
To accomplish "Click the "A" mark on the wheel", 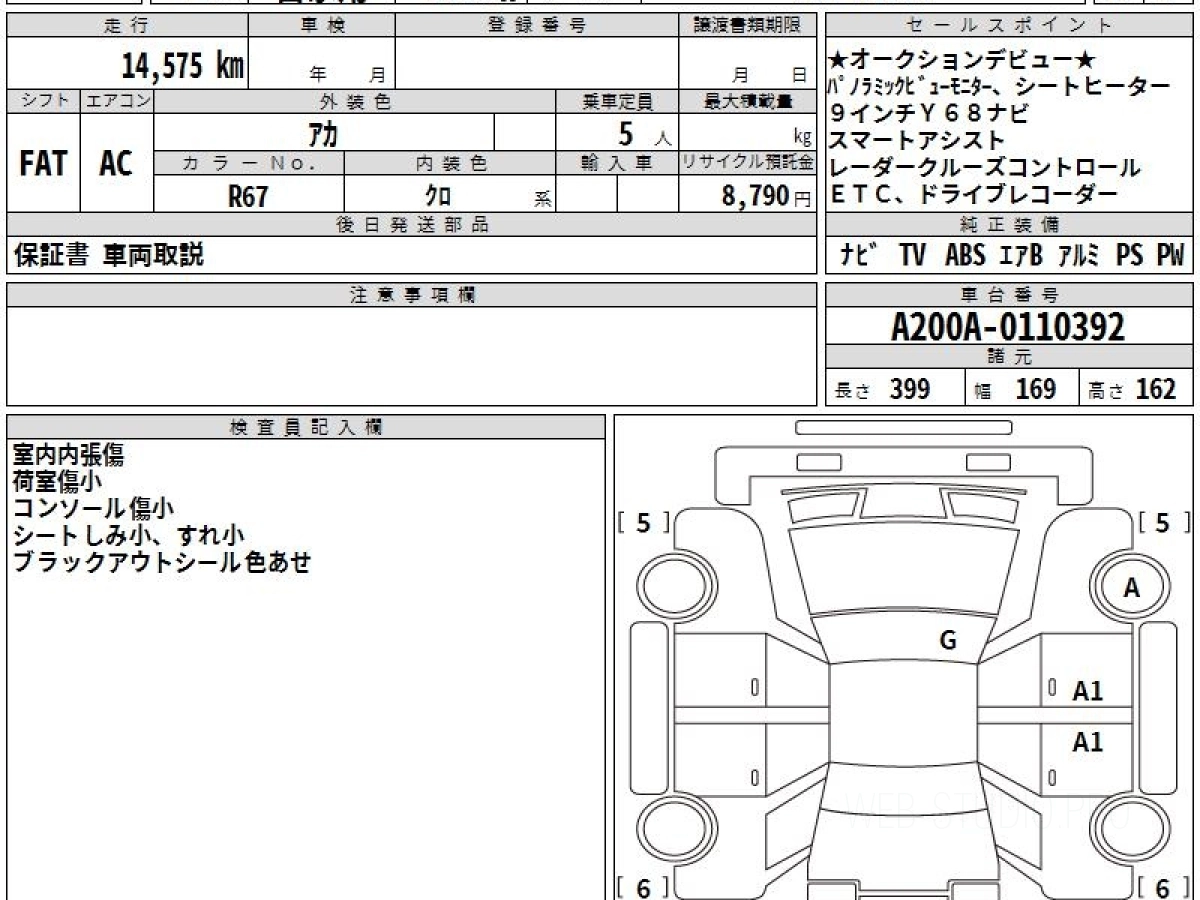I will pyautogui.click(x=1131, y=589).
